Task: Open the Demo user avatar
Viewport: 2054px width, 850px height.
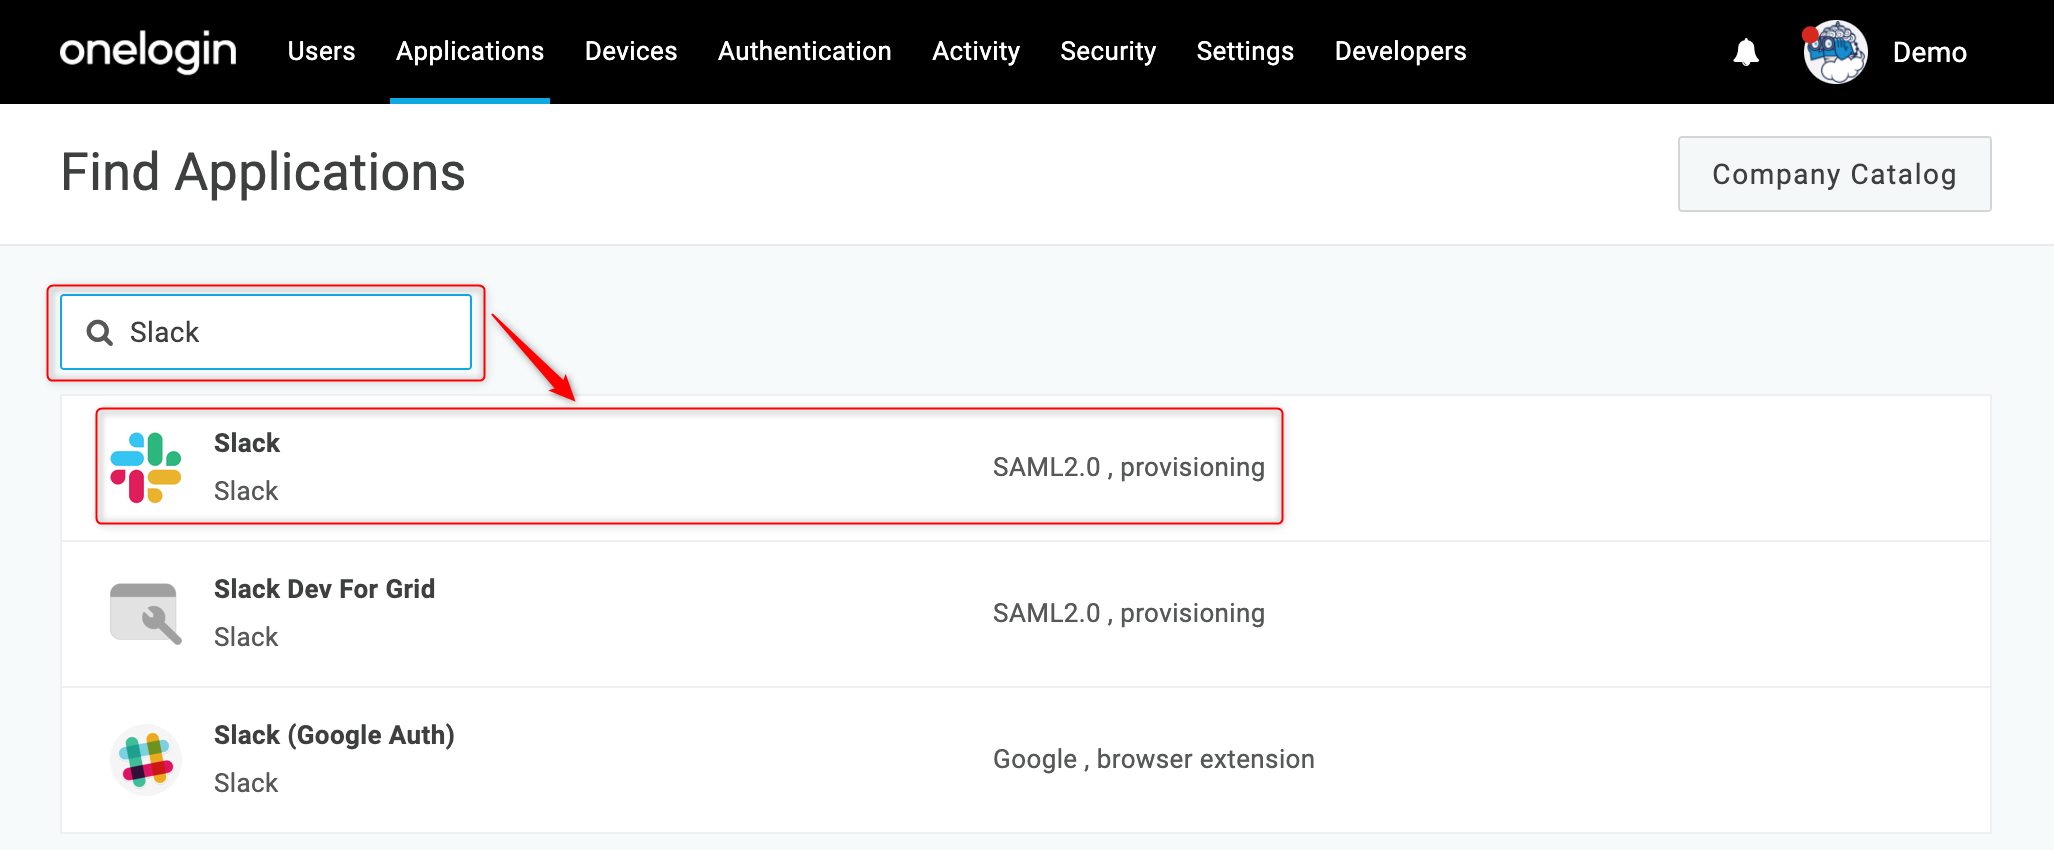Action: 1835,52
